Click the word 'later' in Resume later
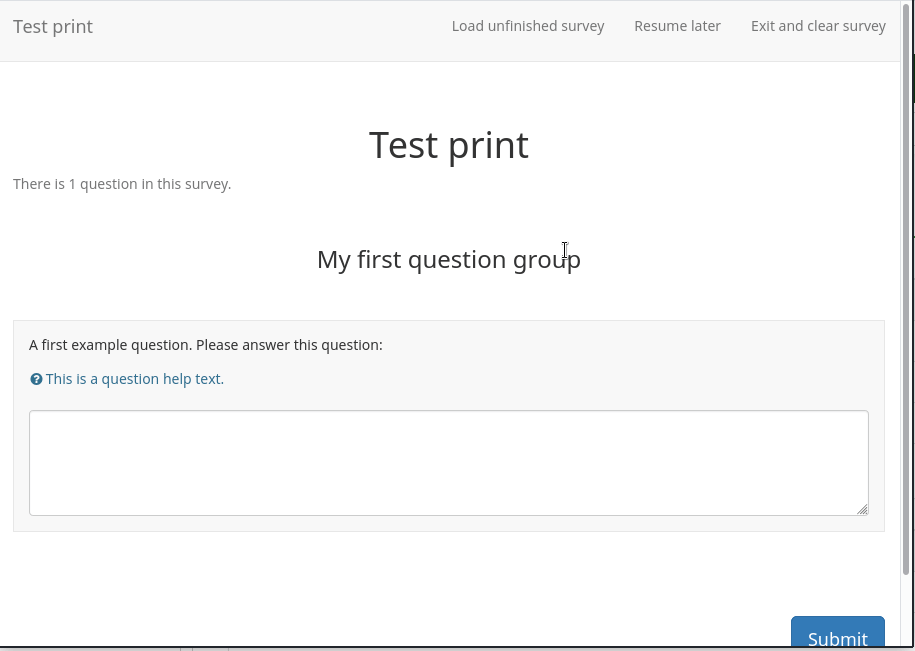915x651 pixels. point(703,27)
